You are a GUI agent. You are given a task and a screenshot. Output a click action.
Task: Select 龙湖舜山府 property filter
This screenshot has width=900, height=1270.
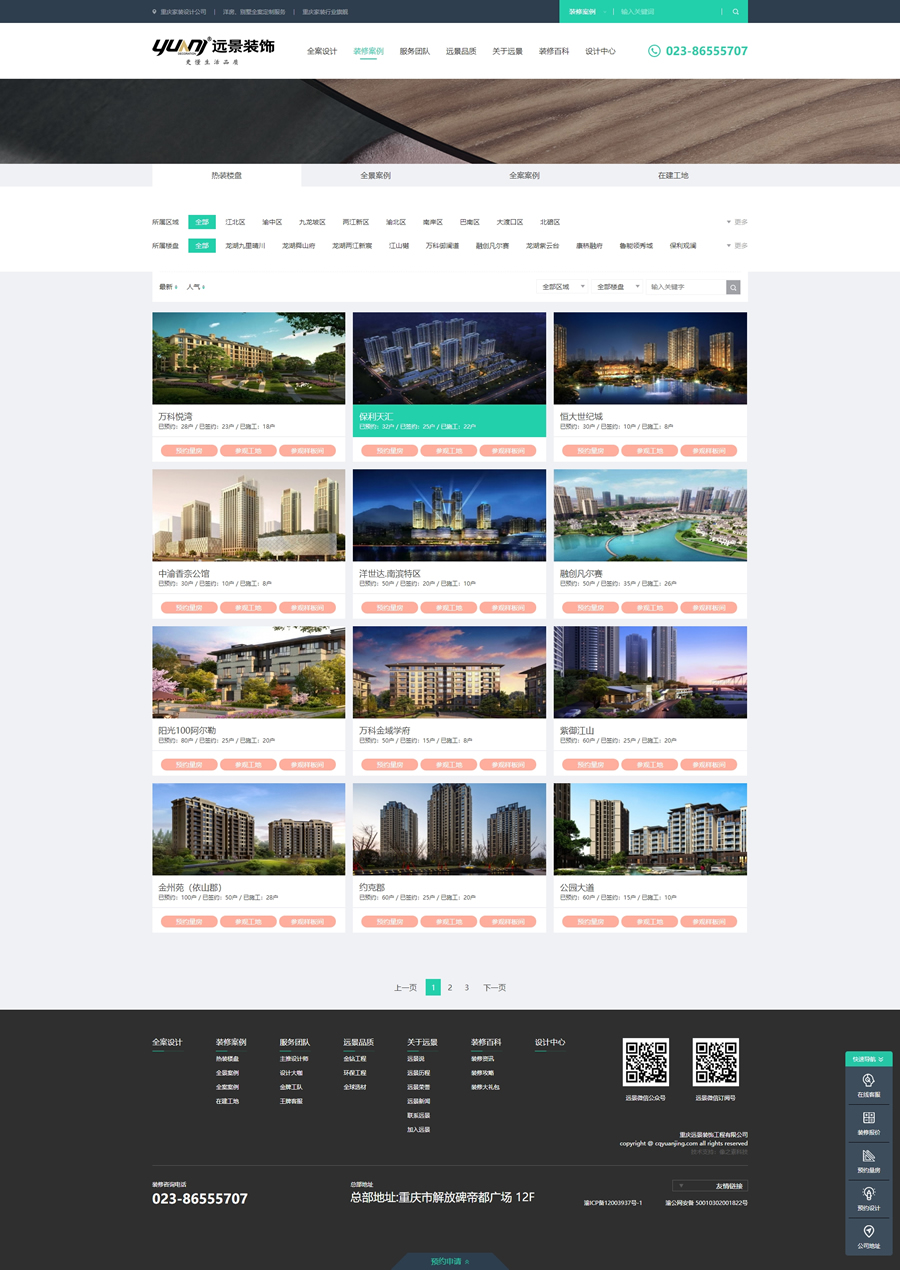(x=298, y=246)
